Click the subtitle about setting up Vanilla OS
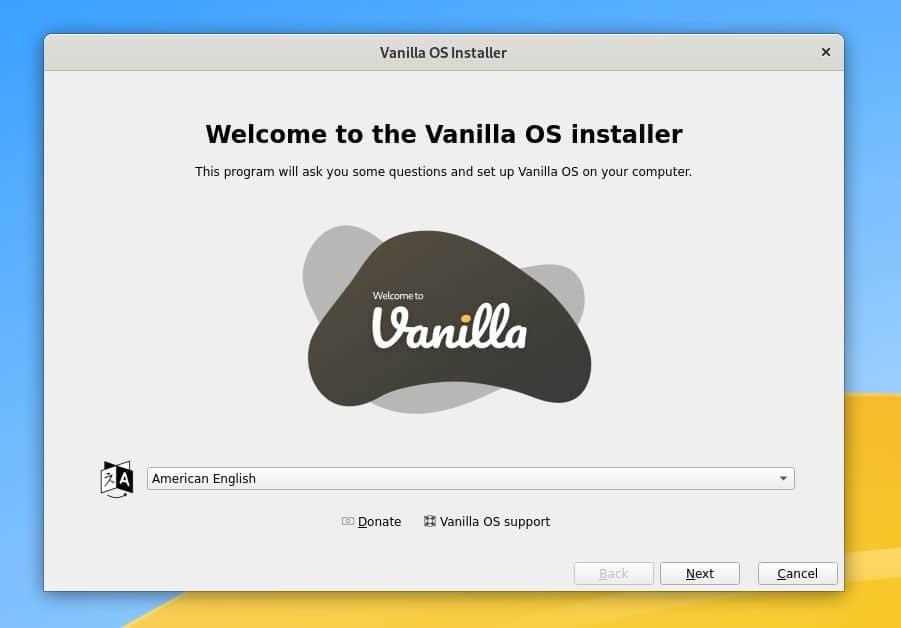Image resolution: width=901 pixels, height=628 pixels. point(443,172)
